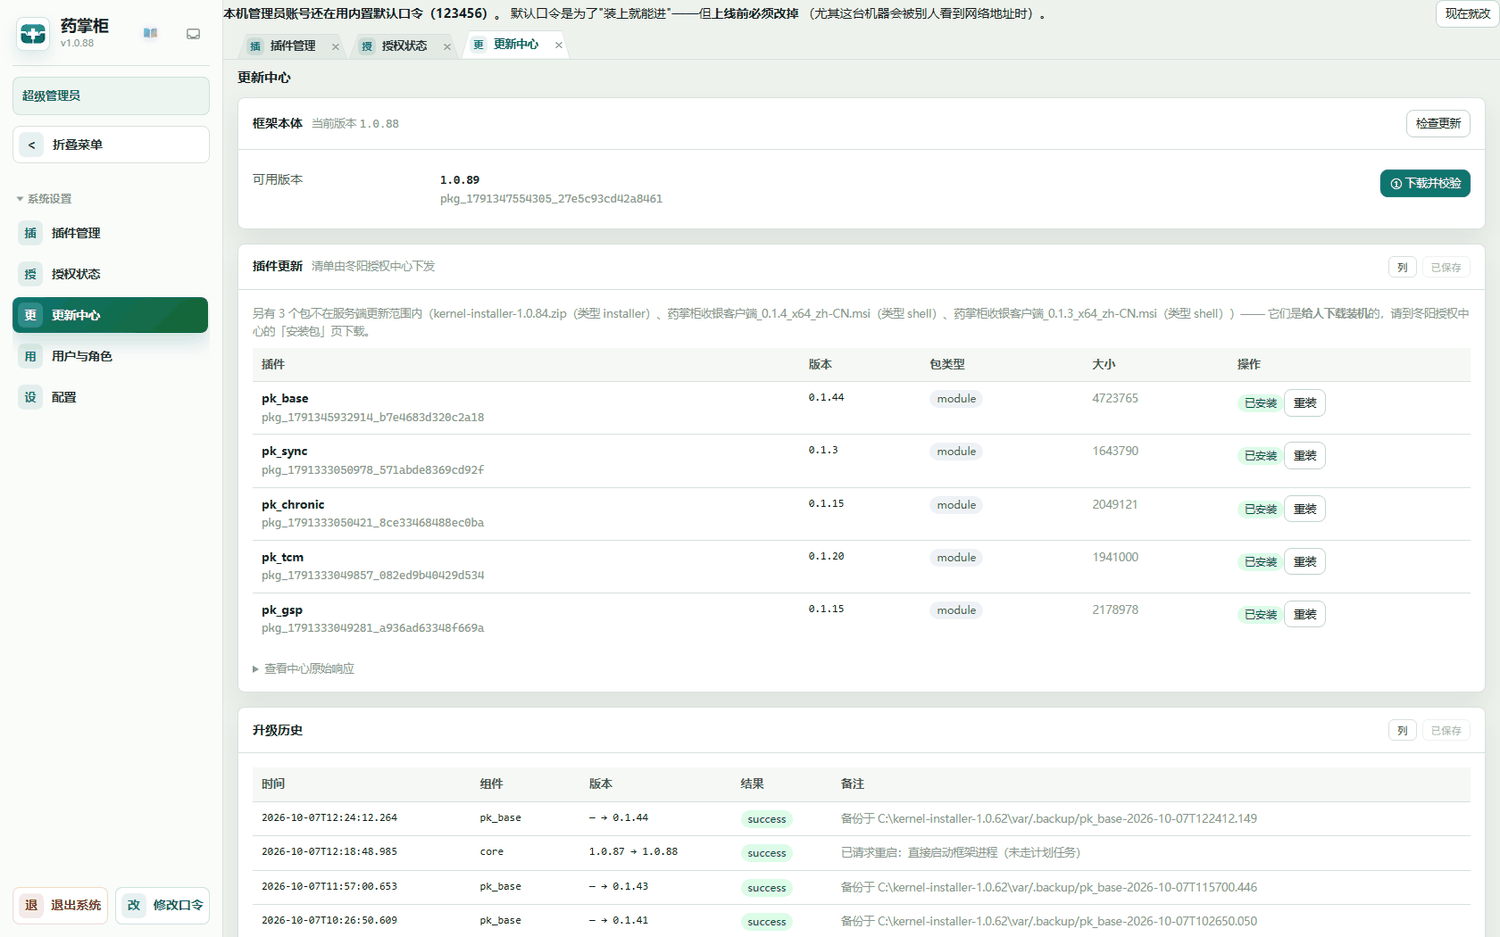Click the 用 icon beside 用户与角色
The width and height of the screenshot is (1500, 937).
(30, 356)
